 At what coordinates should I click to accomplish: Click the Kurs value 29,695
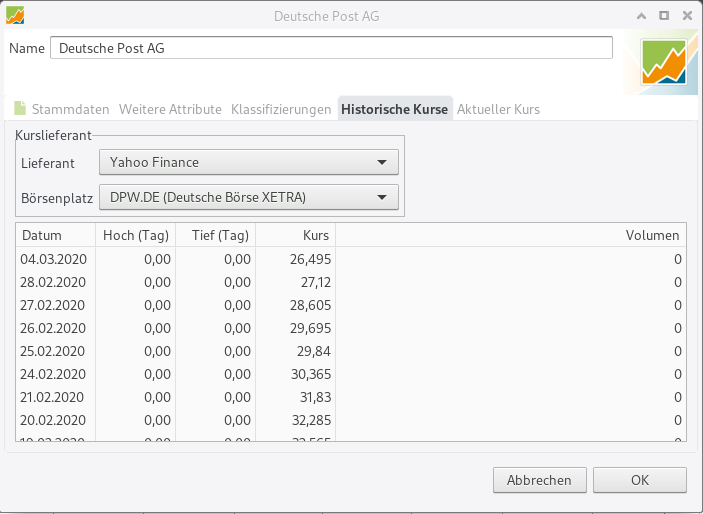point(310,328)
